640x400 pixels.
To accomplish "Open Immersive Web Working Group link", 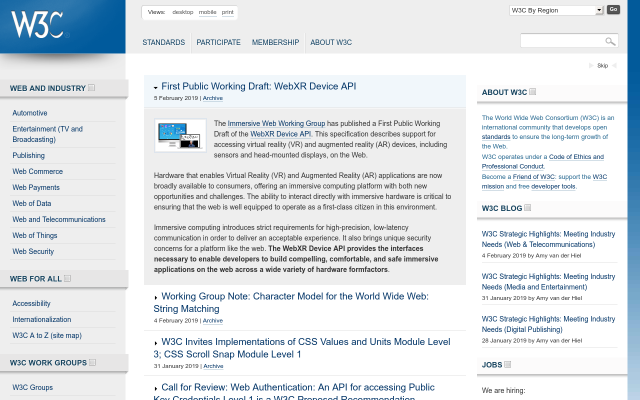I will click(276, 123).
